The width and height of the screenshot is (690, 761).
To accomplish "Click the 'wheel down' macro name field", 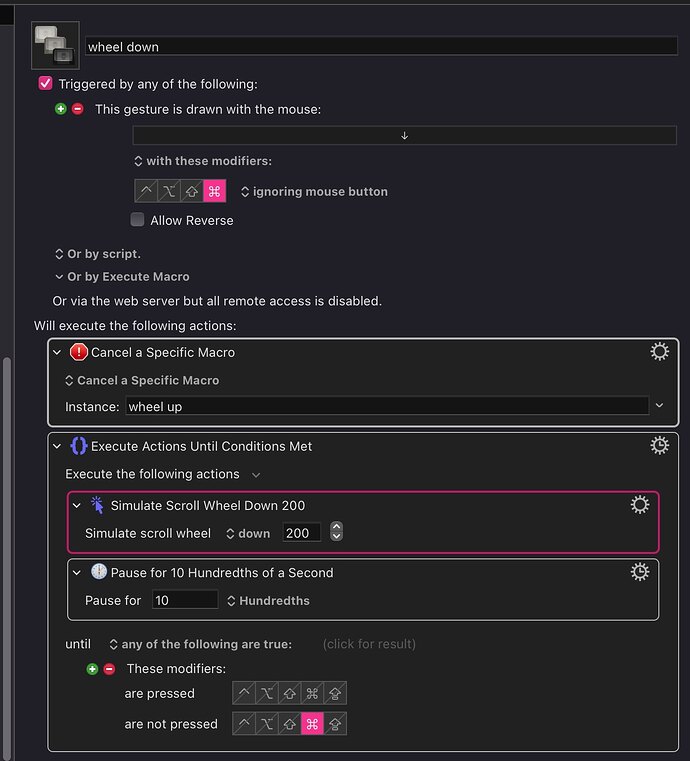I will click(x=380, y=46).
